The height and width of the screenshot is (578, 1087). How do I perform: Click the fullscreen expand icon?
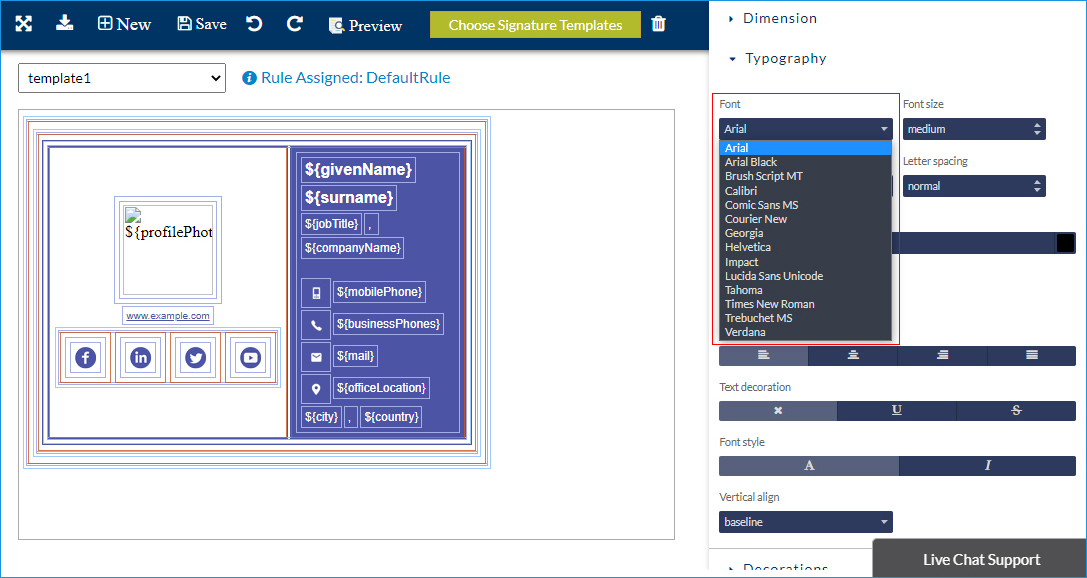click(x=24, y=24)
